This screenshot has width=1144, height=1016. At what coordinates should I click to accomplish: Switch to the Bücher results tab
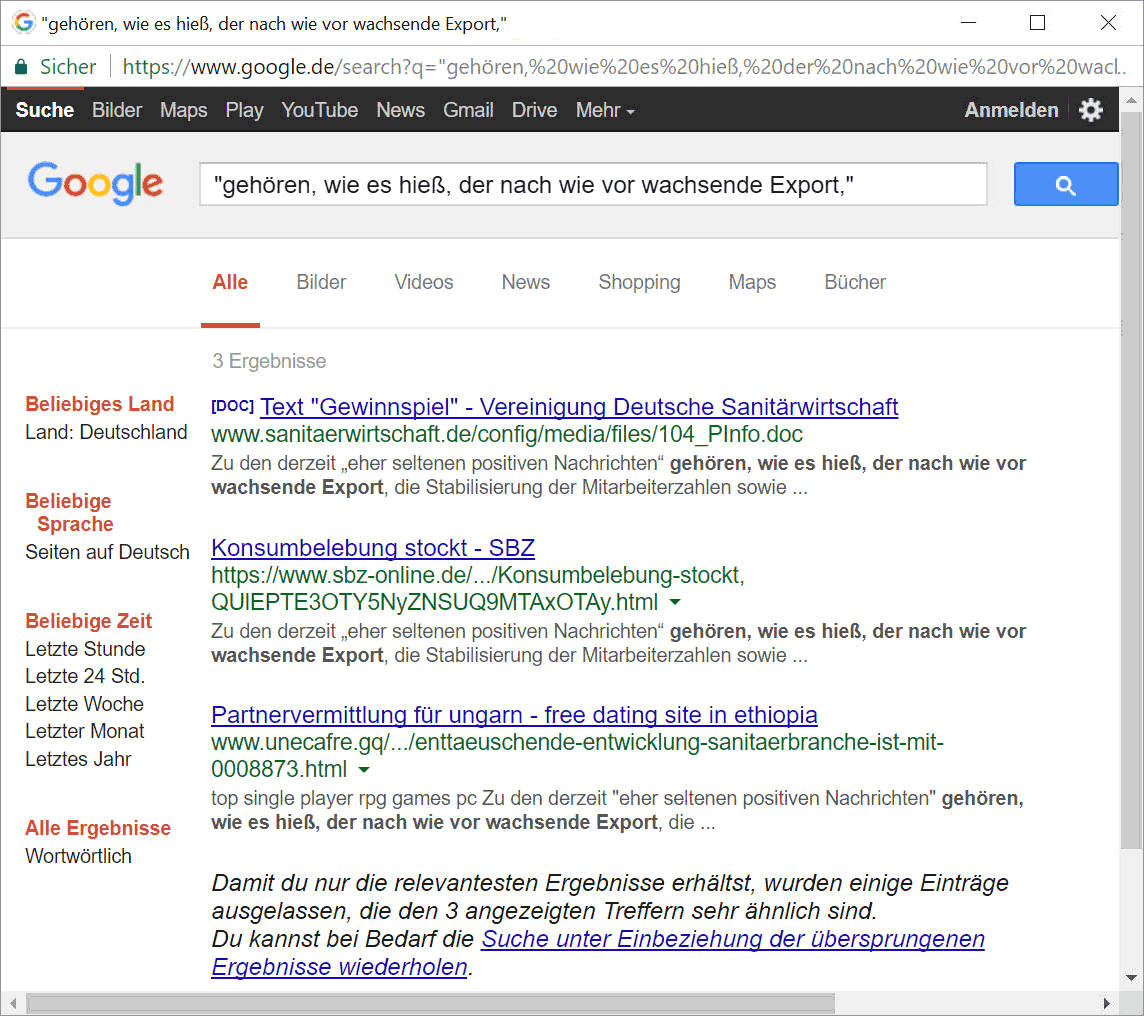coord(855,282)
